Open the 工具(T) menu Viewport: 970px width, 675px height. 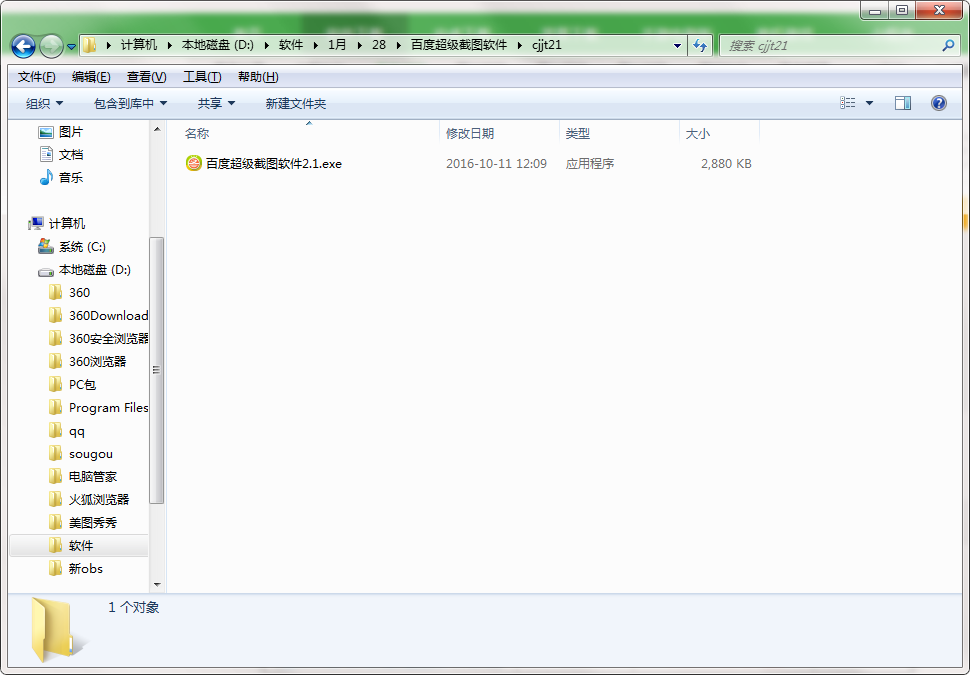pos(202,77)
